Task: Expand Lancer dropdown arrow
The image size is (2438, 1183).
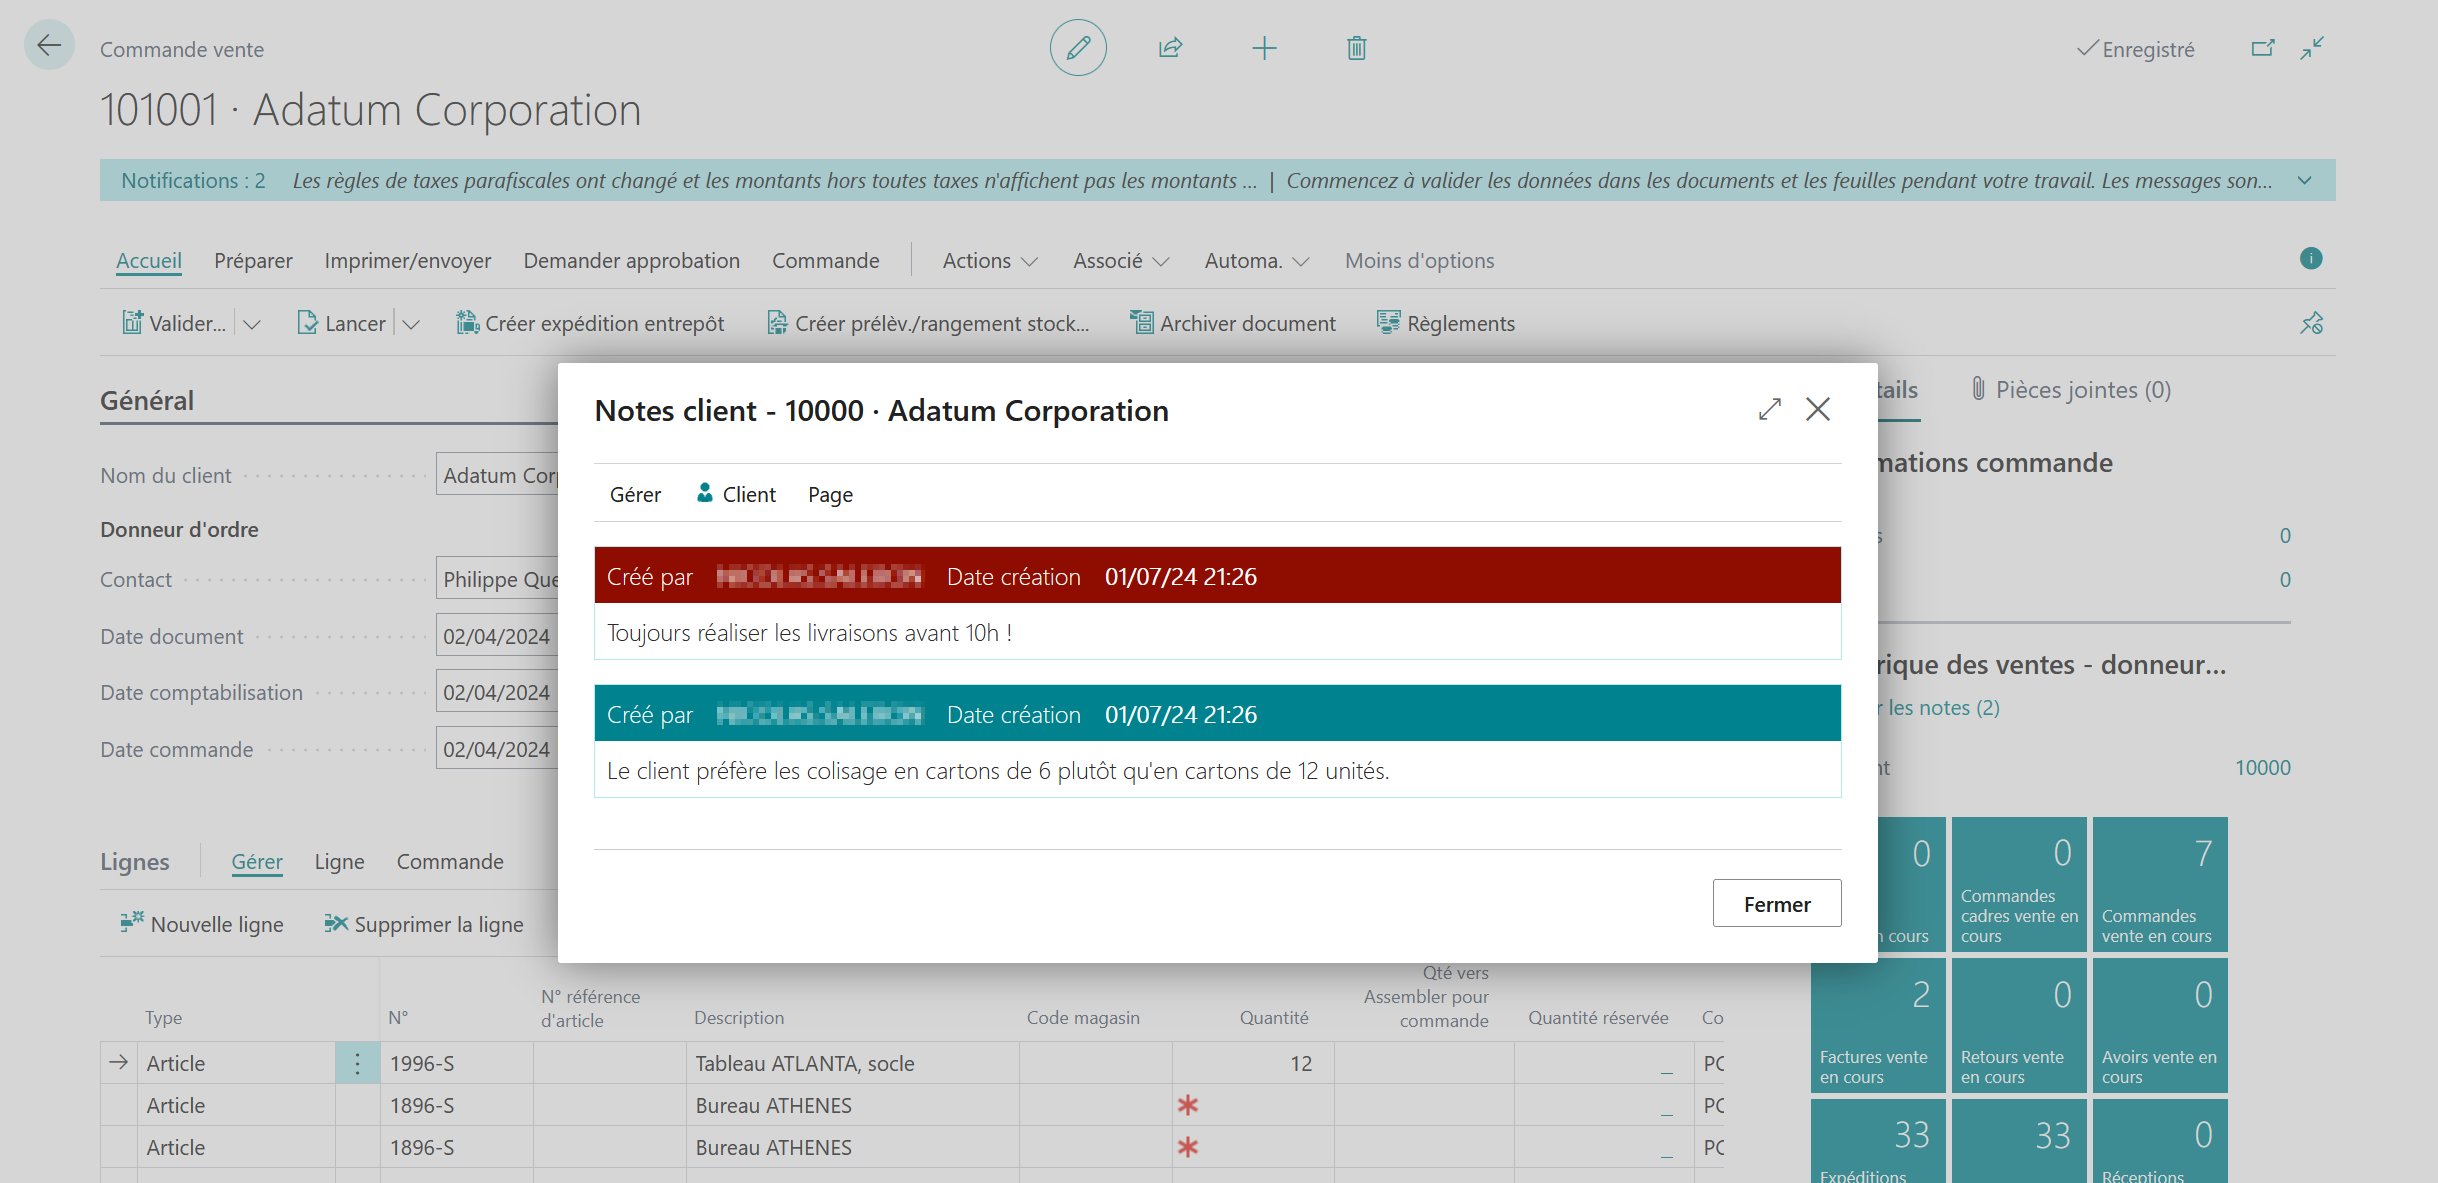Action: point(411,324)
